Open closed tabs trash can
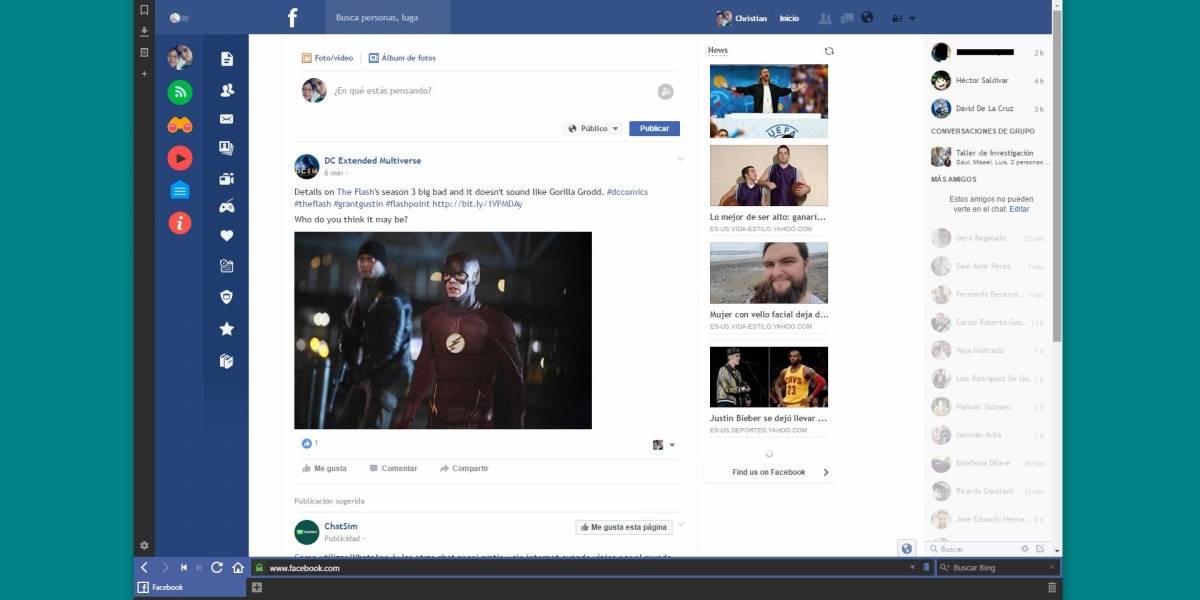Viewport: 1200px width, 600px height. tap(1052, 588)
